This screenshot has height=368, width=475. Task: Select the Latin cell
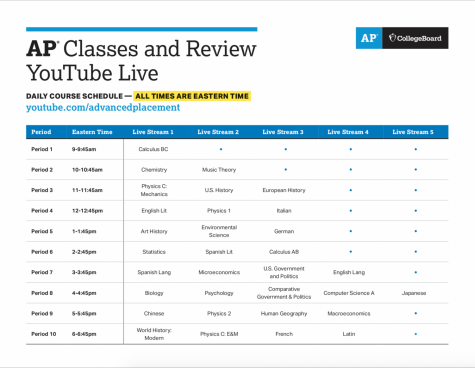[x=349, y=334]
